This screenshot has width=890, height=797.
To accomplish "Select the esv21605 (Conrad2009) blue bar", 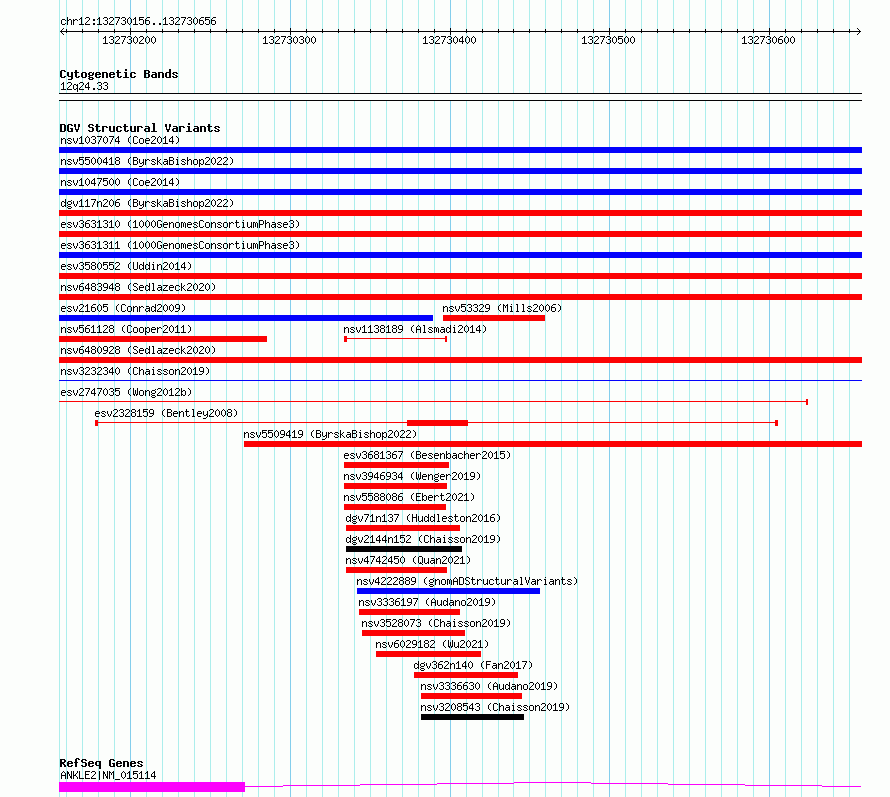I will click(x=246, y=318).
